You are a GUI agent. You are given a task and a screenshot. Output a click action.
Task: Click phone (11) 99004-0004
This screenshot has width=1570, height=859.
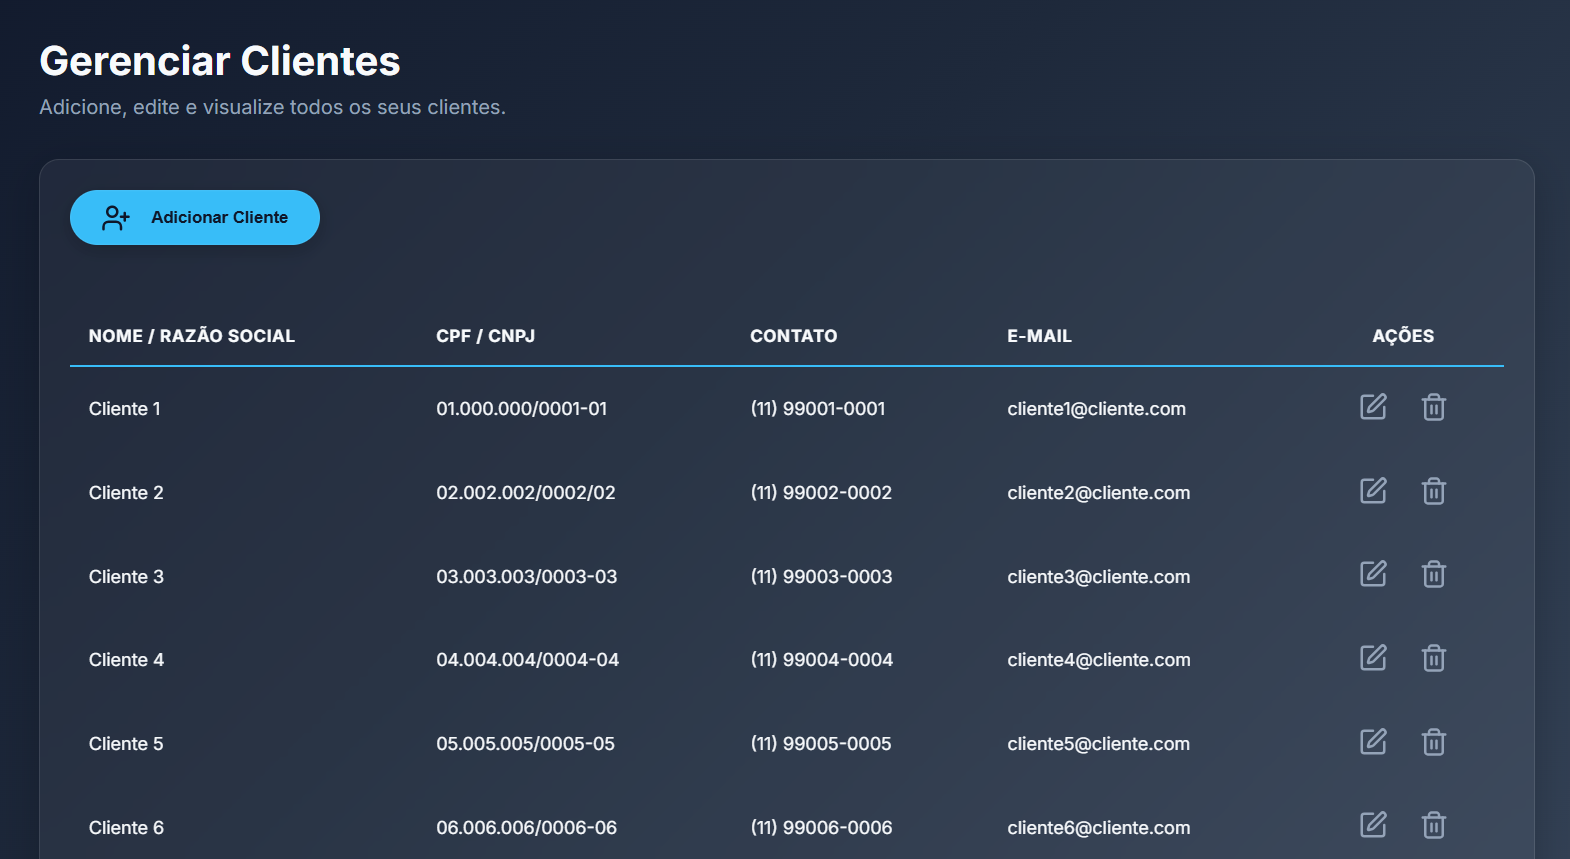(x=822, y=660)
